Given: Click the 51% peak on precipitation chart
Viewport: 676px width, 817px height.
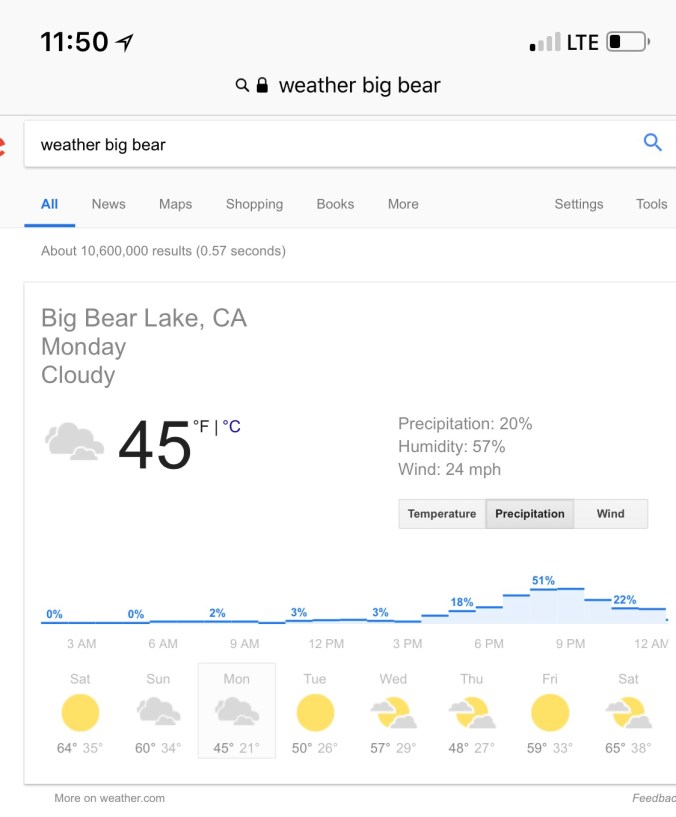Looking at the screenshot, I should pyautogui.click(x=543, y=581).
